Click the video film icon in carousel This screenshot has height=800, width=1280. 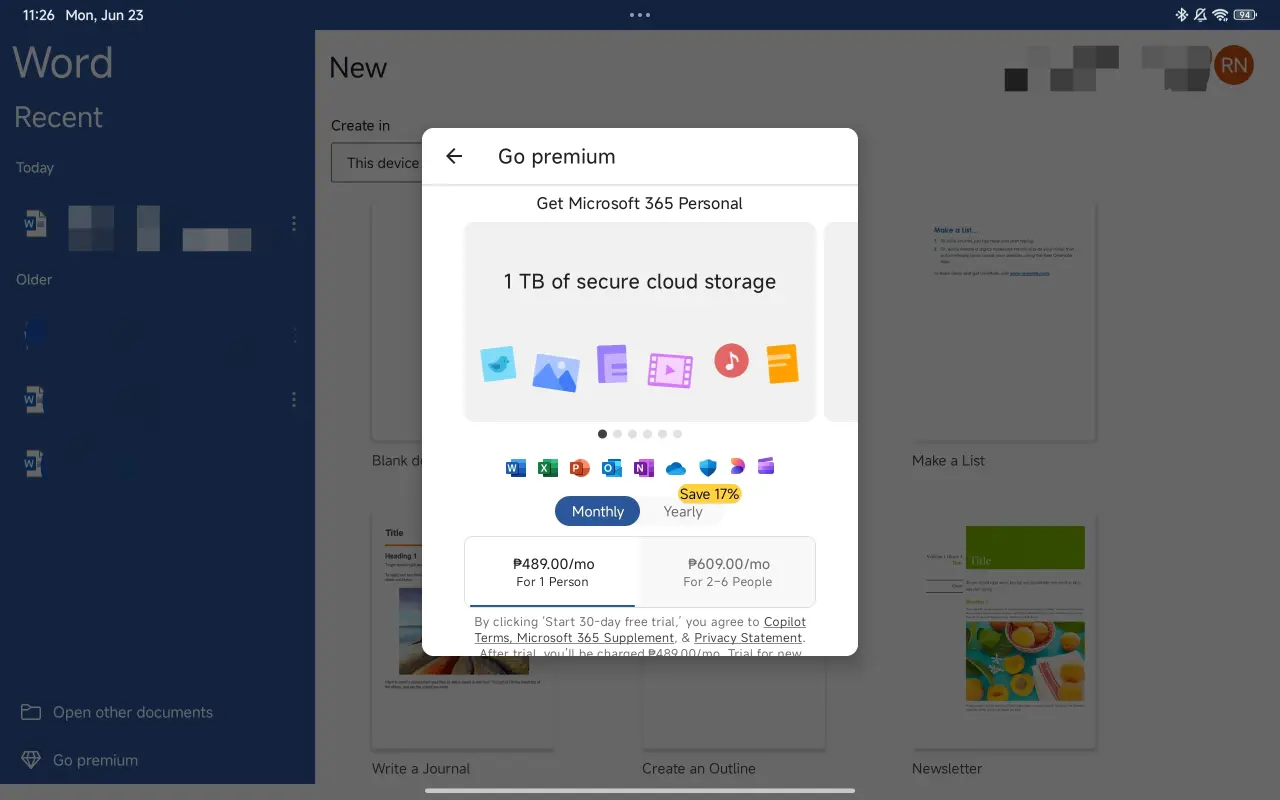point(670,370)
